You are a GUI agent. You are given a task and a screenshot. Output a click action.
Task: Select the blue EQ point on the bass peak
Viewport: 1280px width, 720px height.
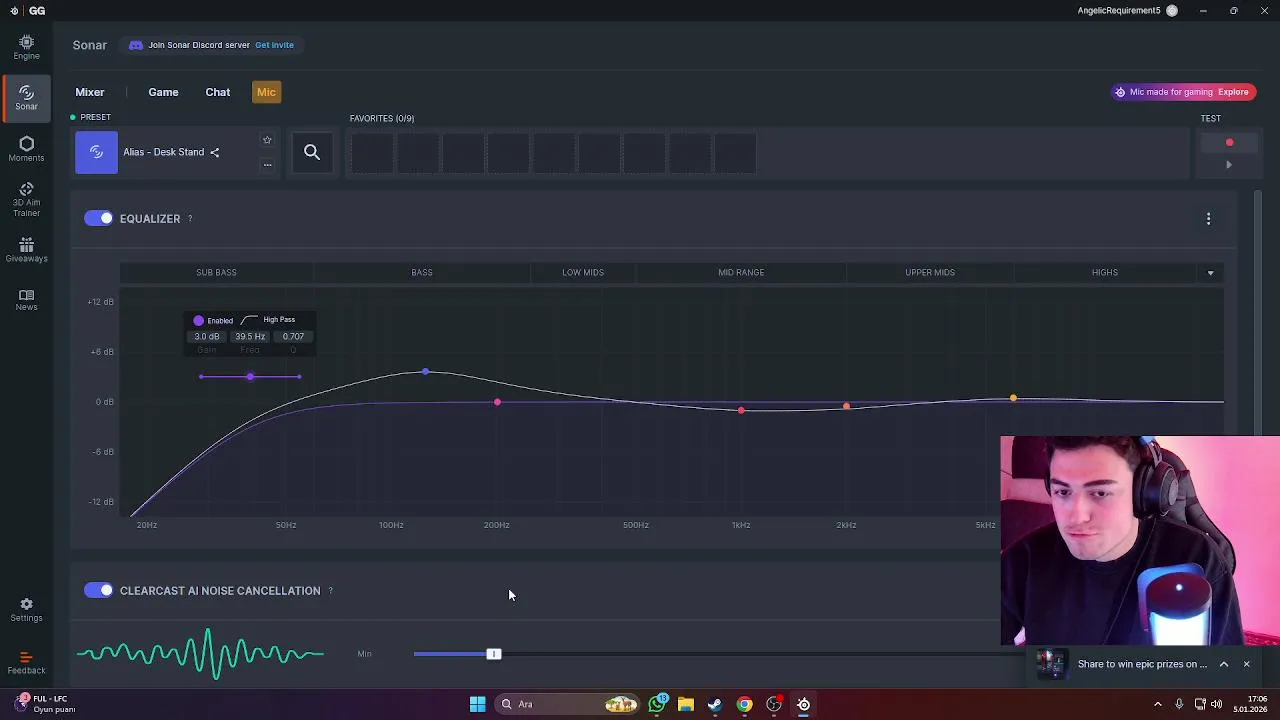point(425,372)
